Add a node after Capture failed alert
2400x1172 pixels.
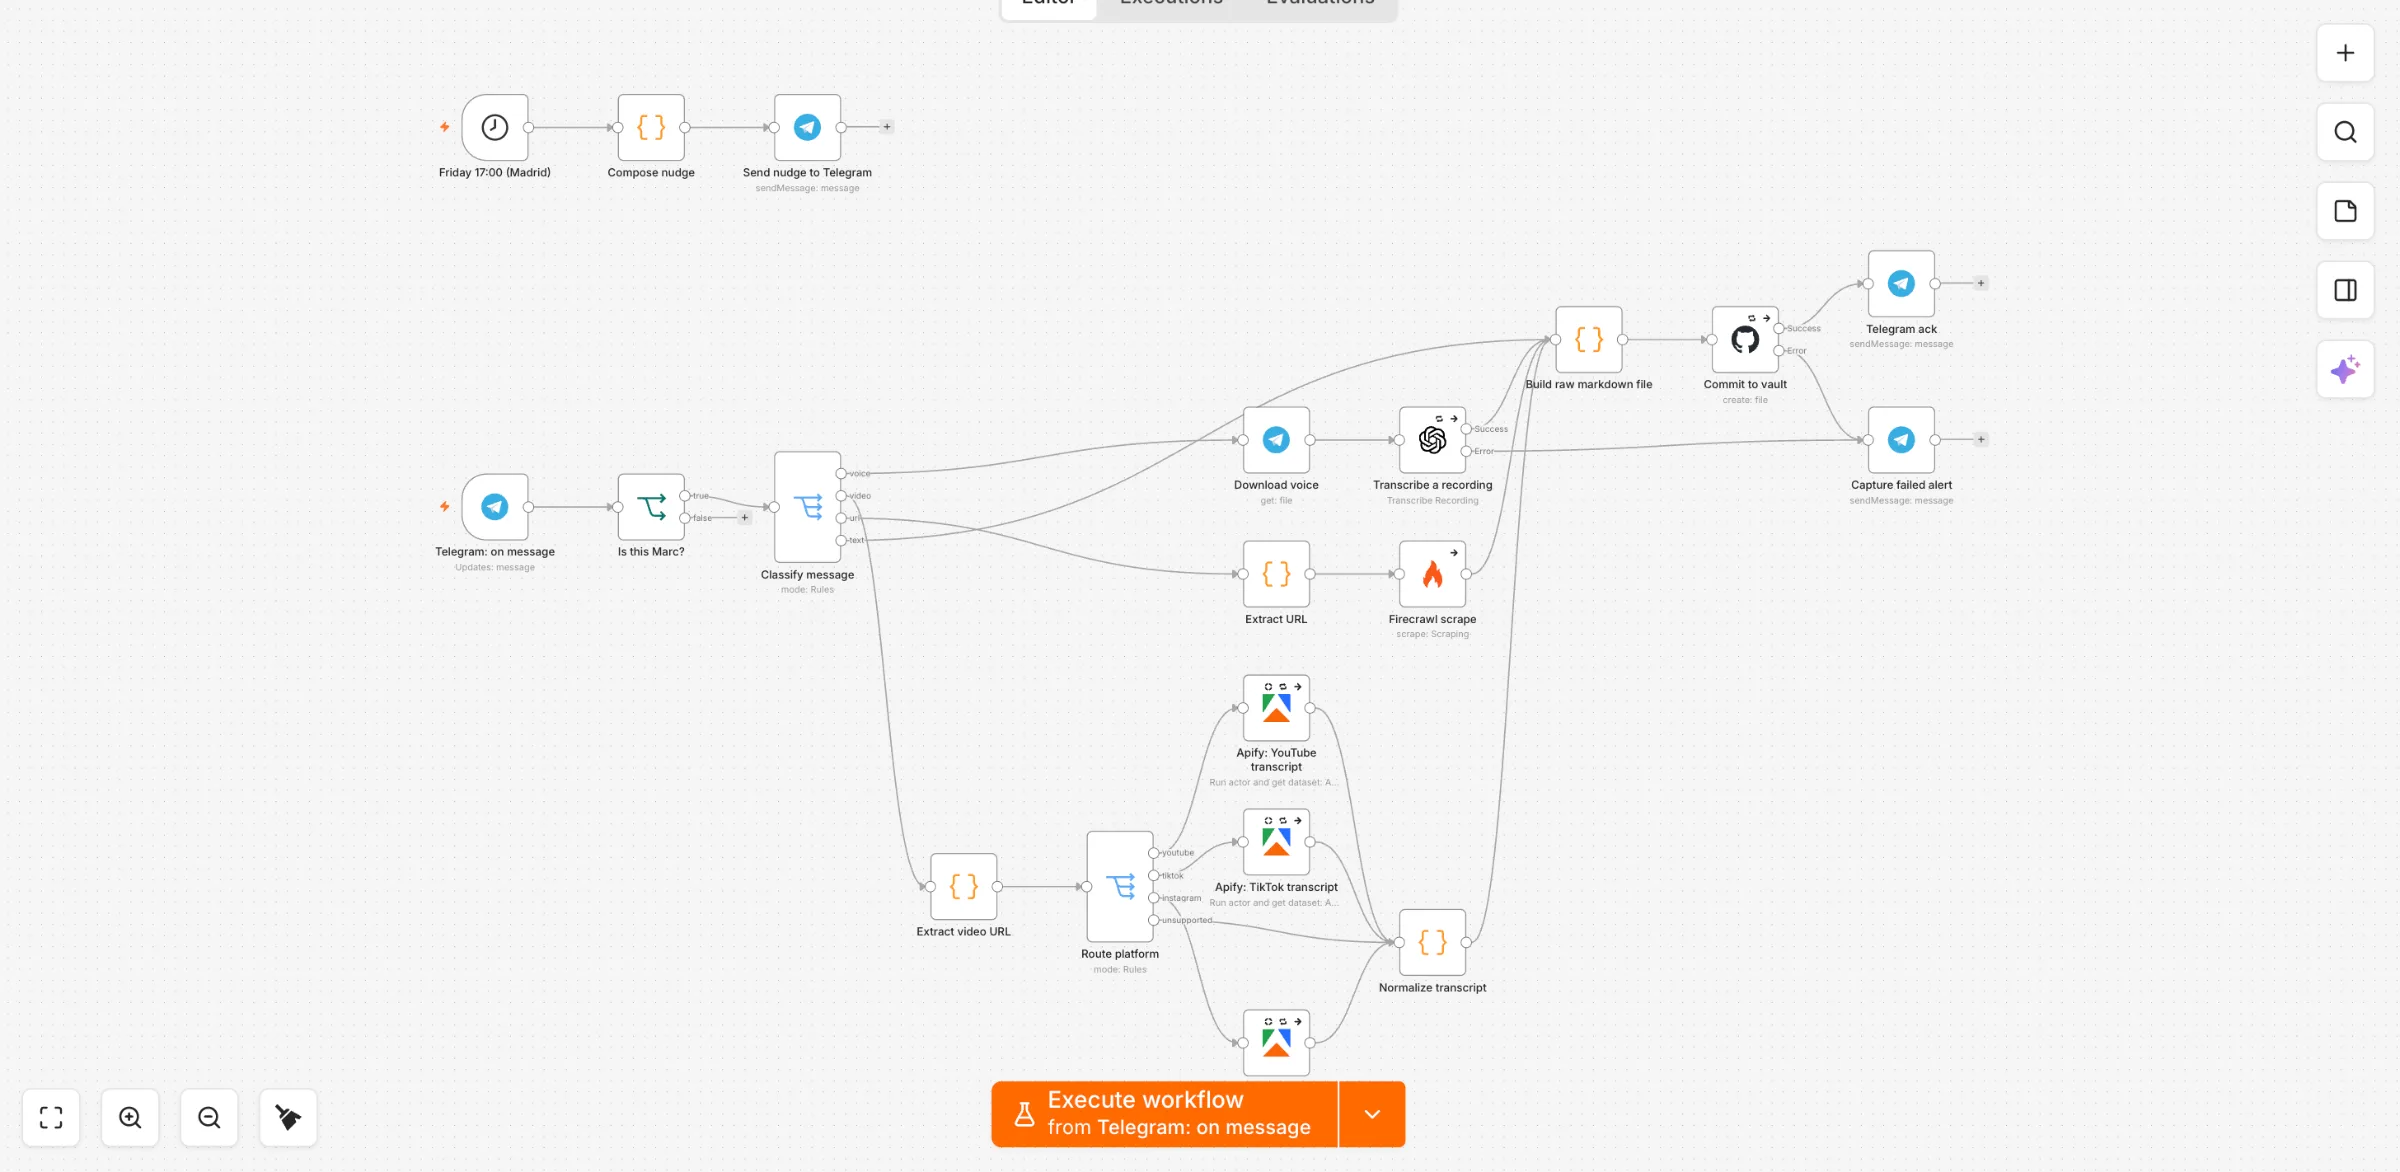(1981, 440)
